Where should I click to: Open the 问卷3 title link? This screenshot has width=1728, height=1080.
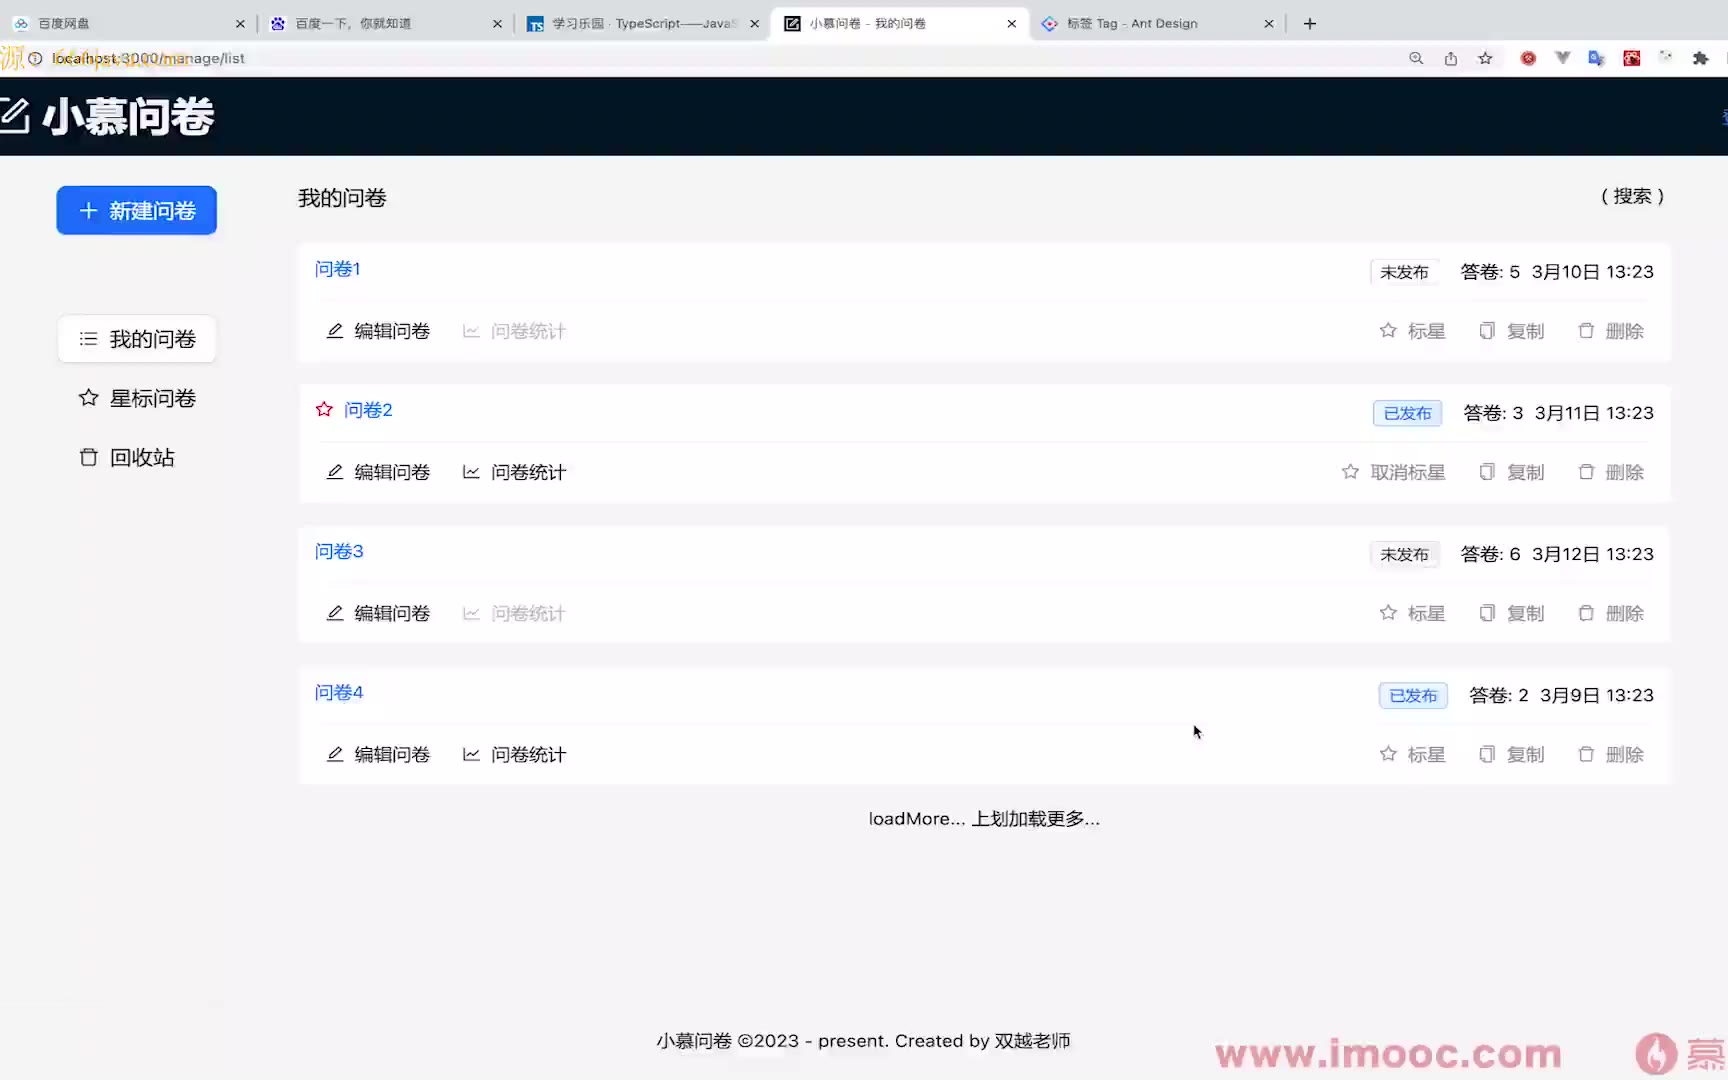pos(339,552)
